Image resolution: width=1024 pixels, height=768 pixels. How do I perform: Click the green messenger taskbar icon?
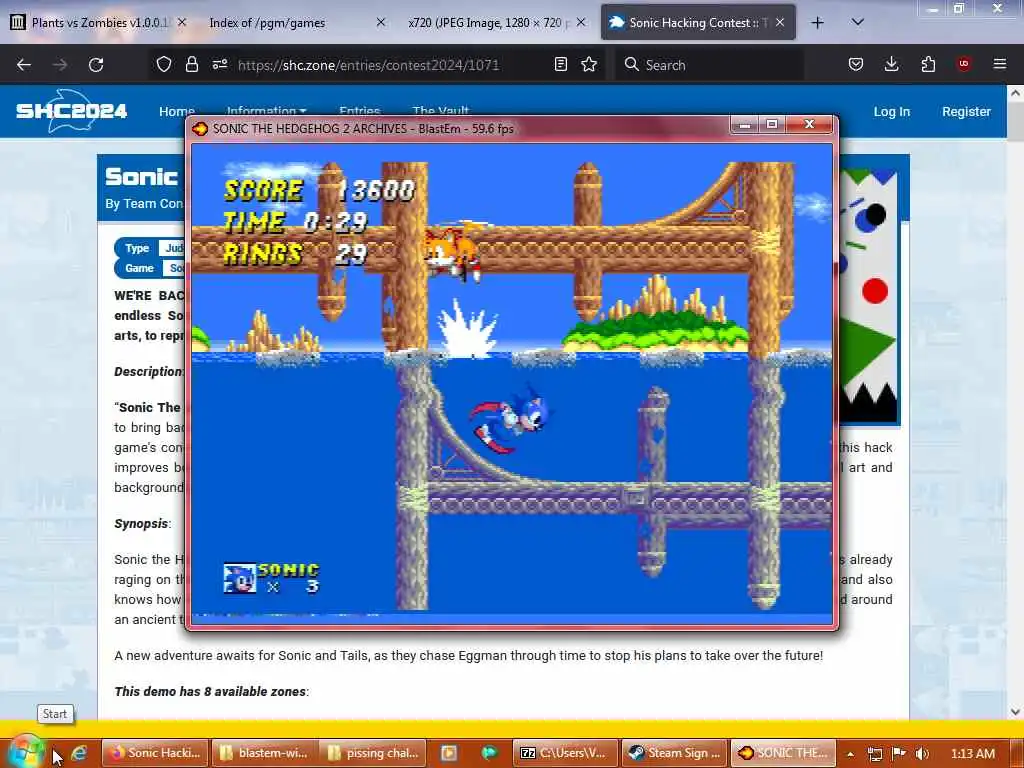tap(490, 753)
